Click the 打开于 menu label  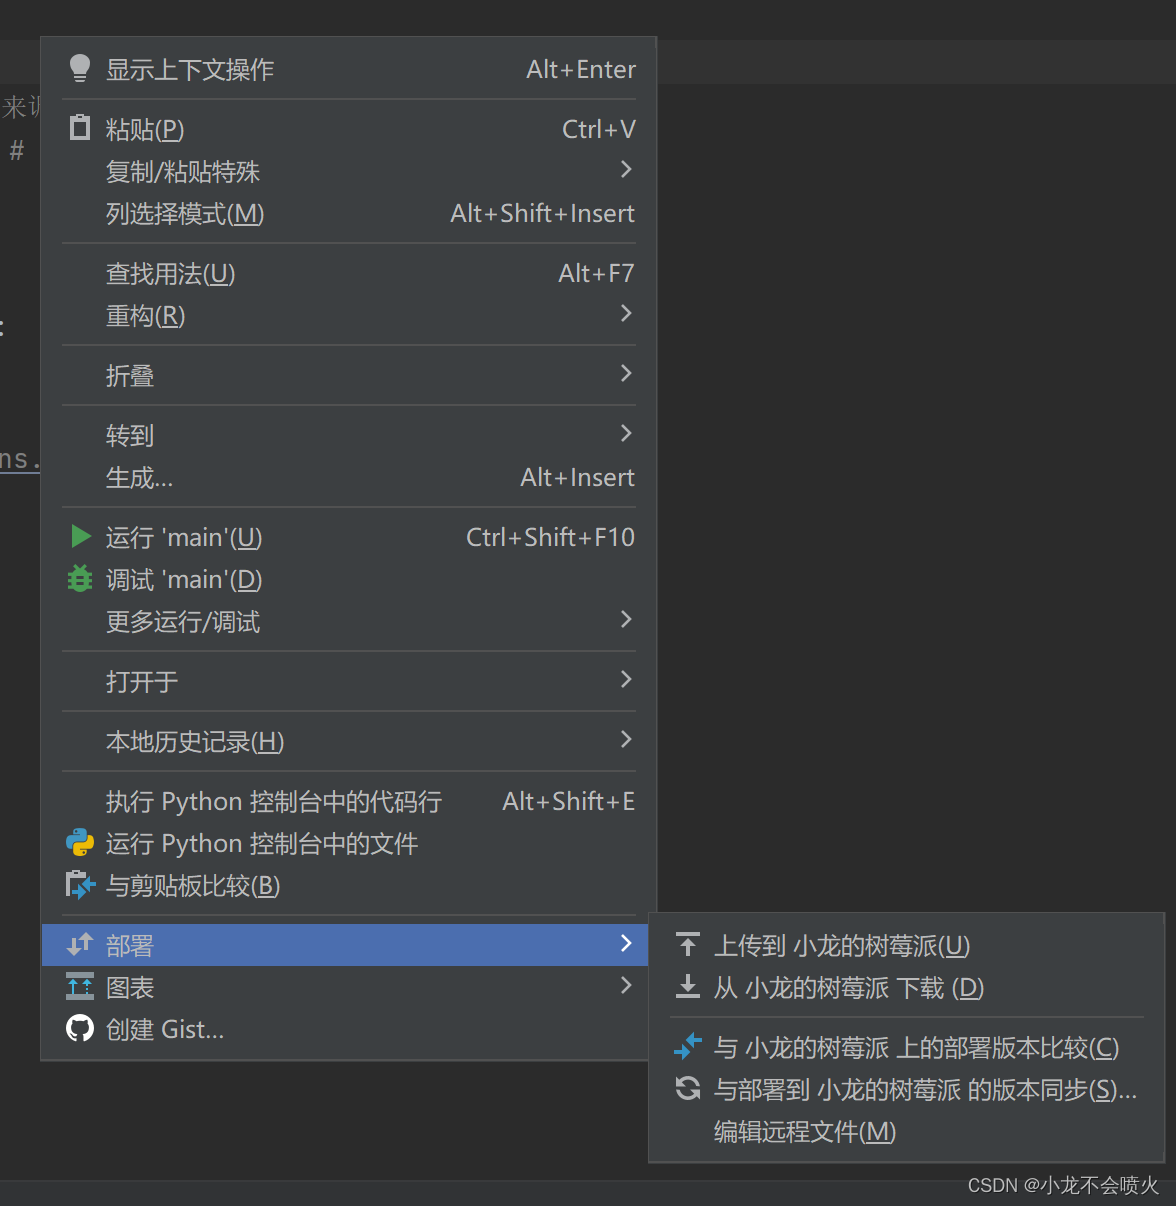click(142, 681)
